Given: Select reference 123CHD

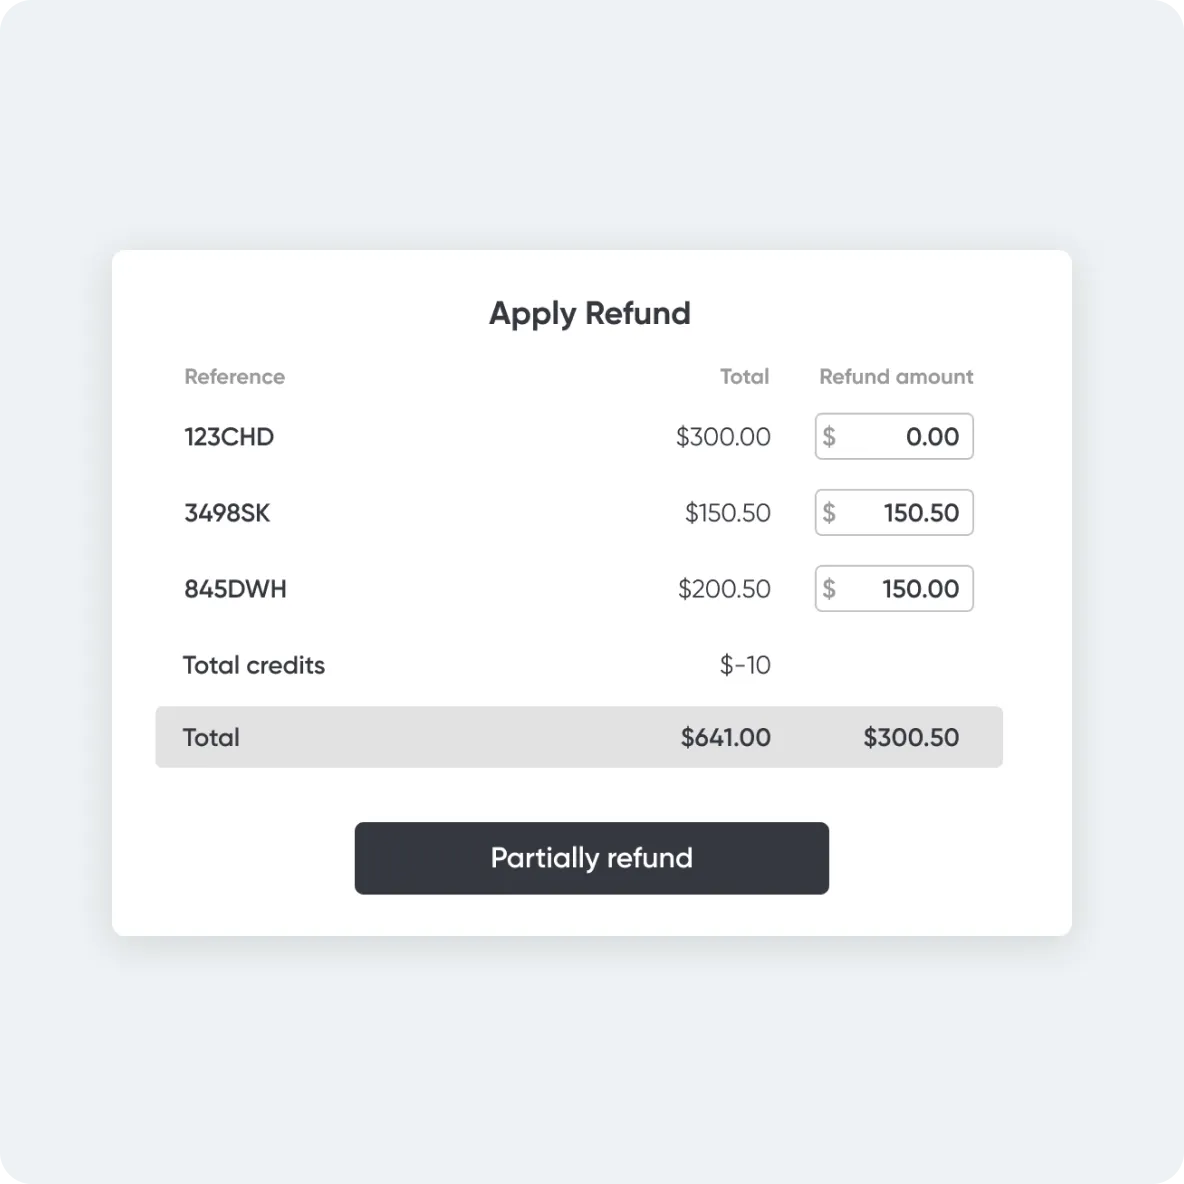Looking at the screenshot, I should [x=229, y=437].
